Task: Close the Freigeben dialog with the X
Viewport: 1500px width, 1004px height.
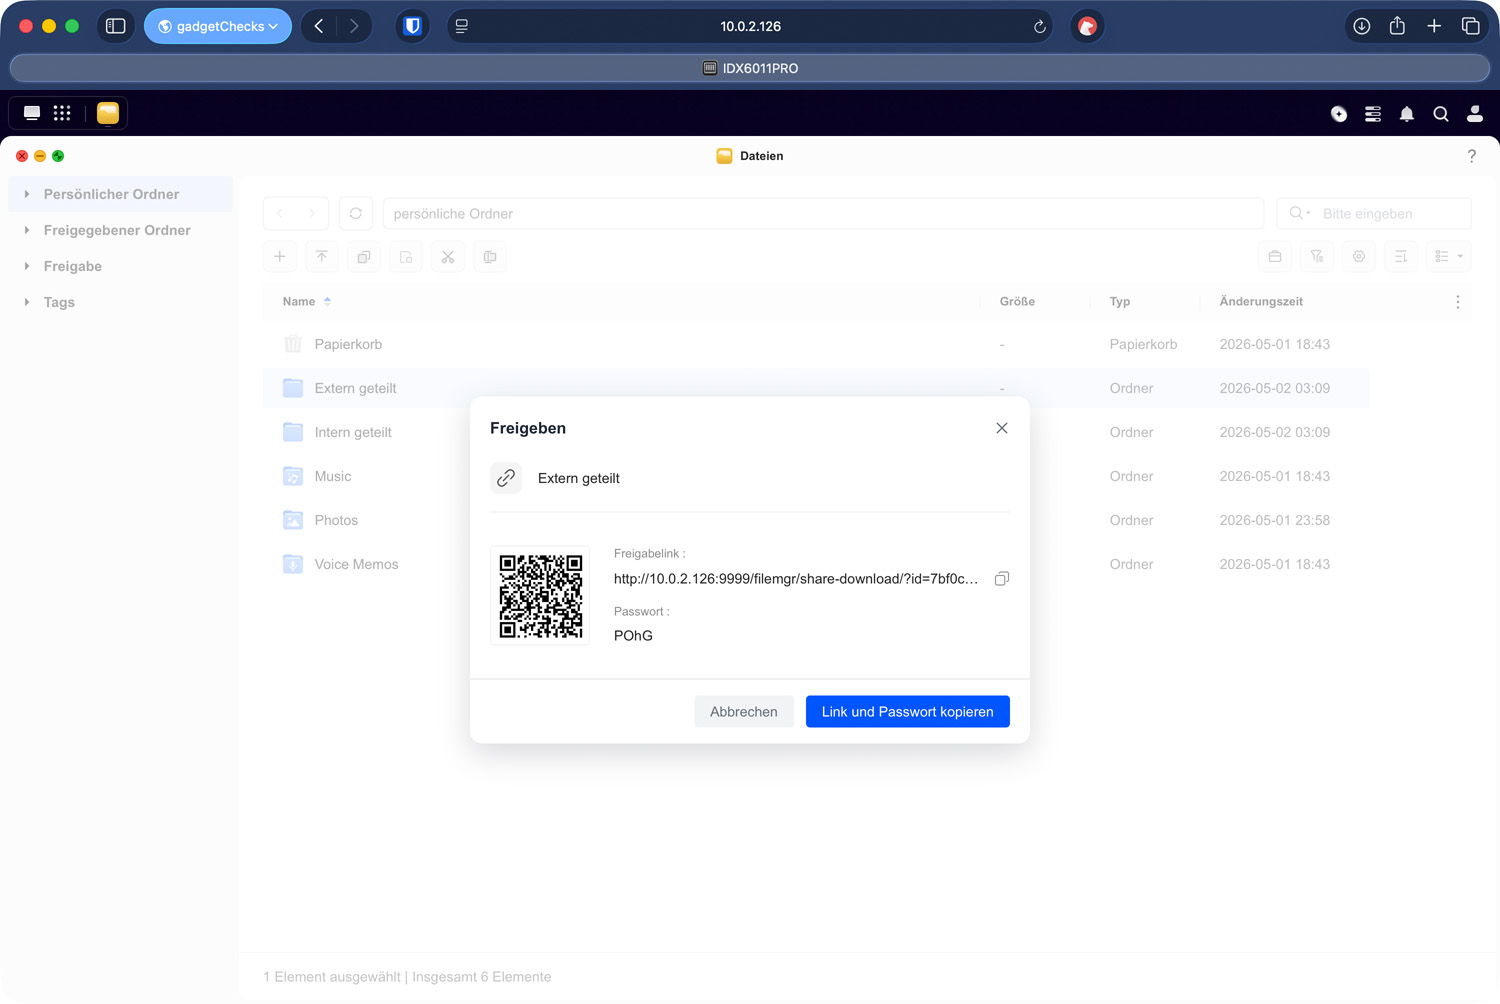Action: [1001, 428]
